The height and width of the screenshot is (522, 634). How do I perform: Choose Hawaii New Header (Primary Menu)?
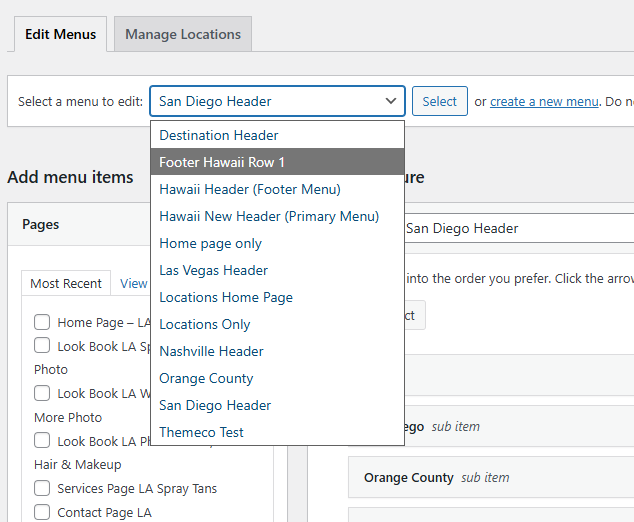click(x=269, y=216)
